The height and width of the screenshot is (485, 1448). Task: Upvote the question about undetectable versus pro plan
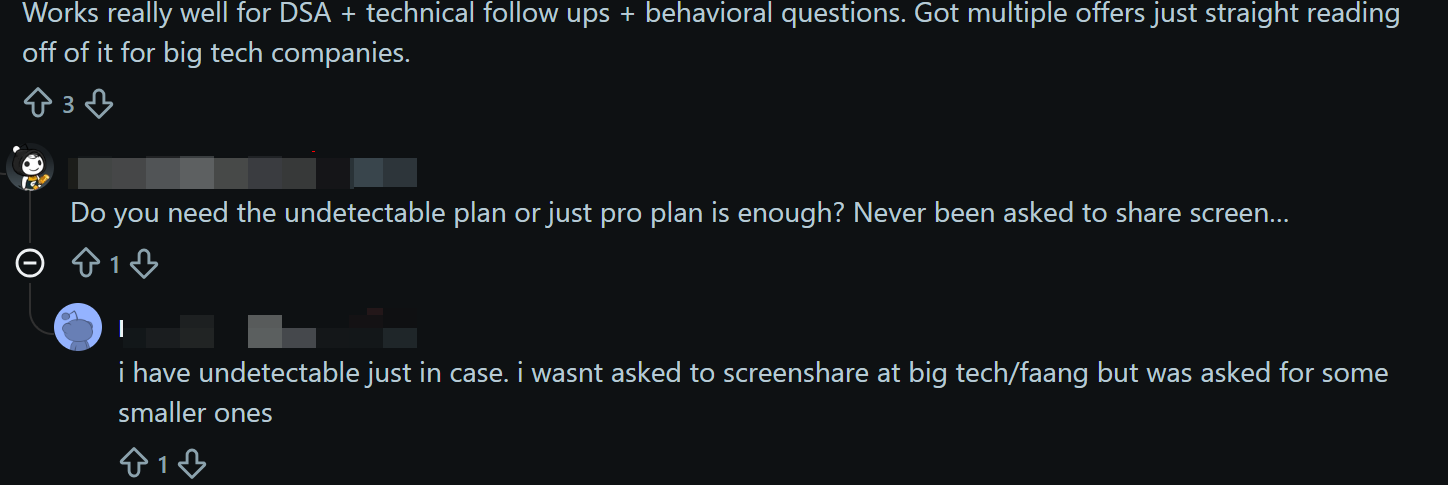click(x=85, y=263)
